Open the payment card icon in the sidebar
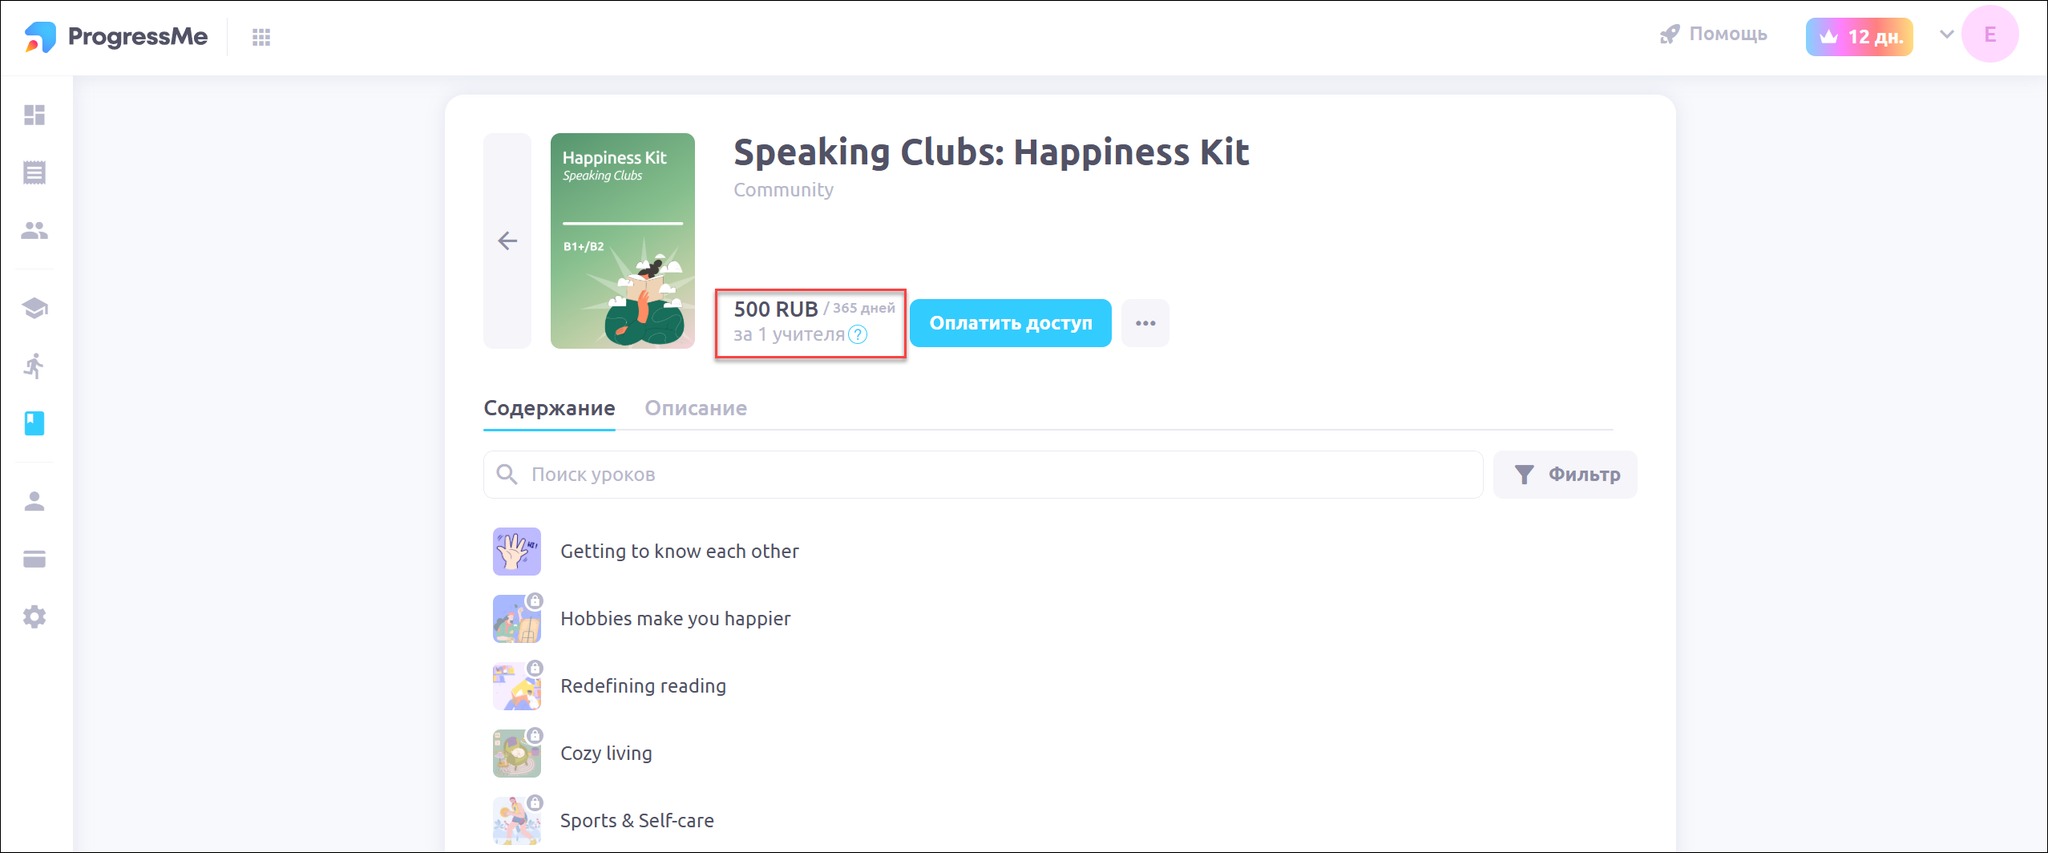Screen dimensions: 2048x853 tap(35, 559)
